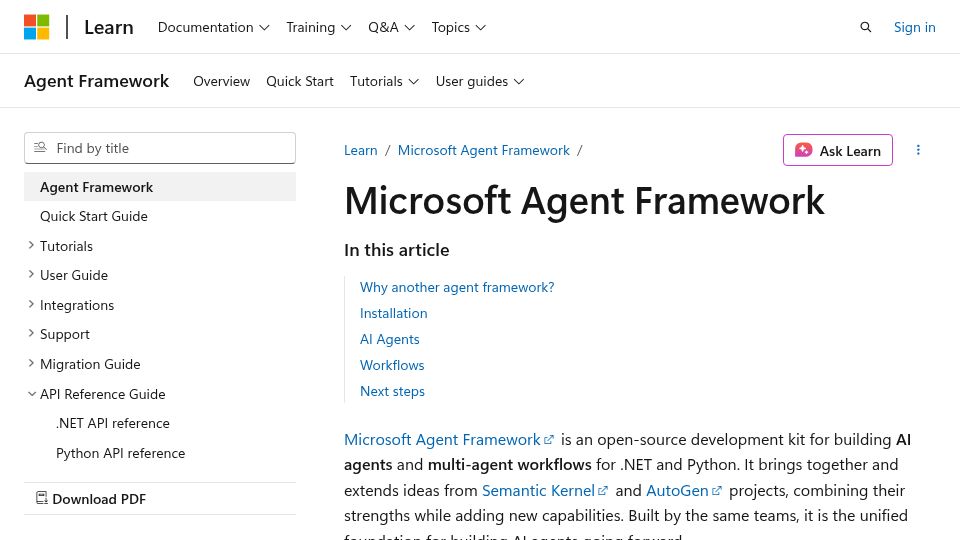Open the User guides dropdown
This screenshot has height=540, width=960.
point(479,81)
